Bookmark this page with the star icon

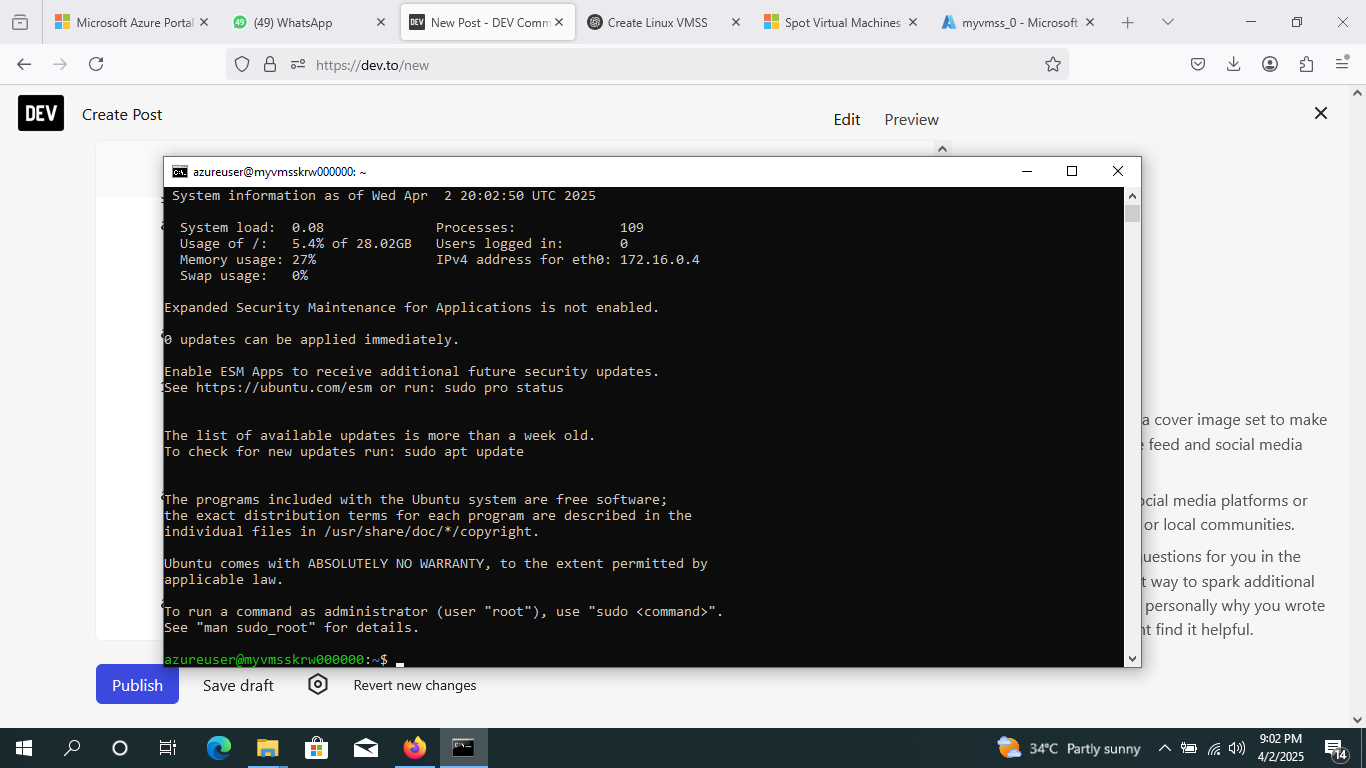[x=1053, y=64]
